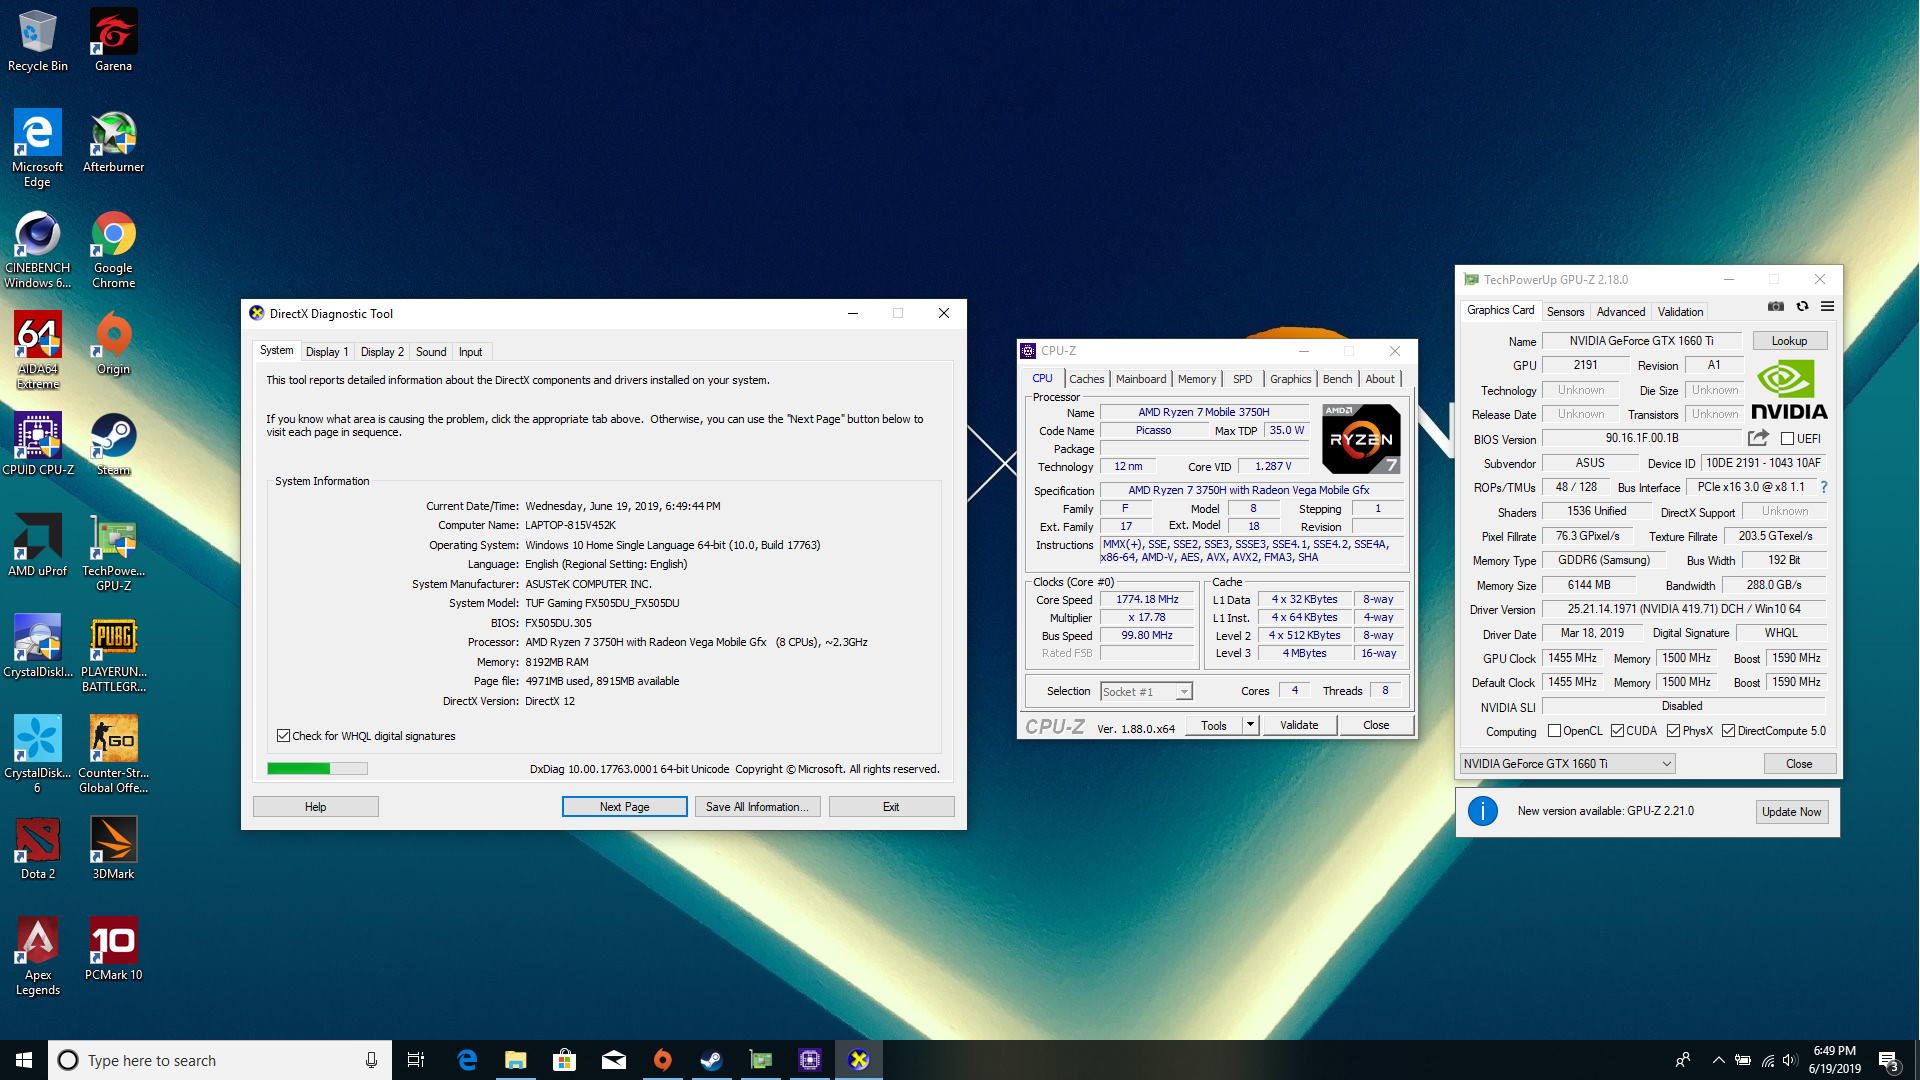Viewport: 1920px width, 1080px height.
Task: Click the GPU Name field GeForce GTX 1660 Ti
Action: 1641,341
